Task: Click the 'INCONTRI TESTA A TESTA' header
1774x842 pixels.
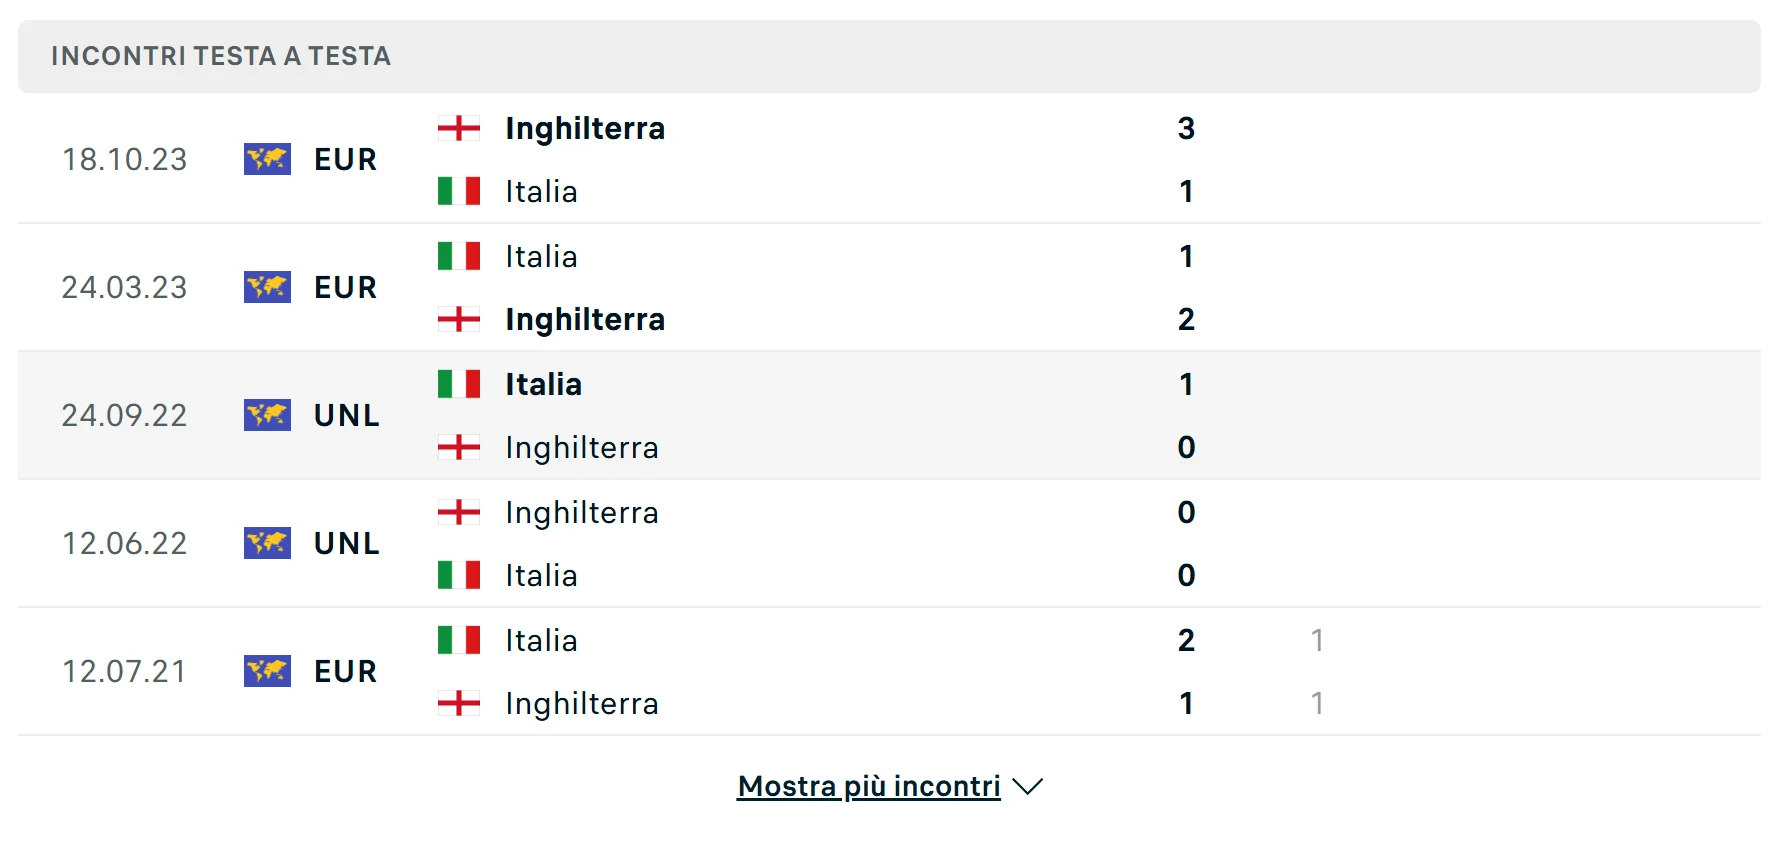Action: tap(221, 56)
